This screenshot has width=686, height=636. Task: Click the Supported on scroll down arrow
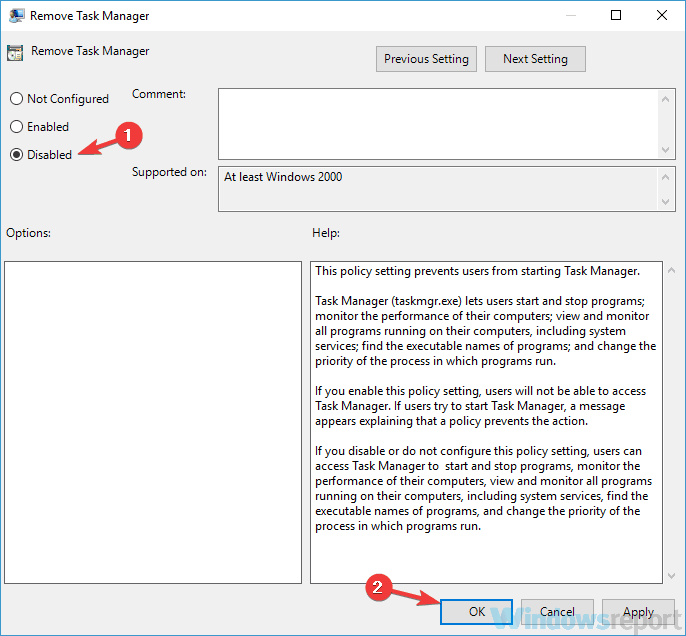coord(665,202)
